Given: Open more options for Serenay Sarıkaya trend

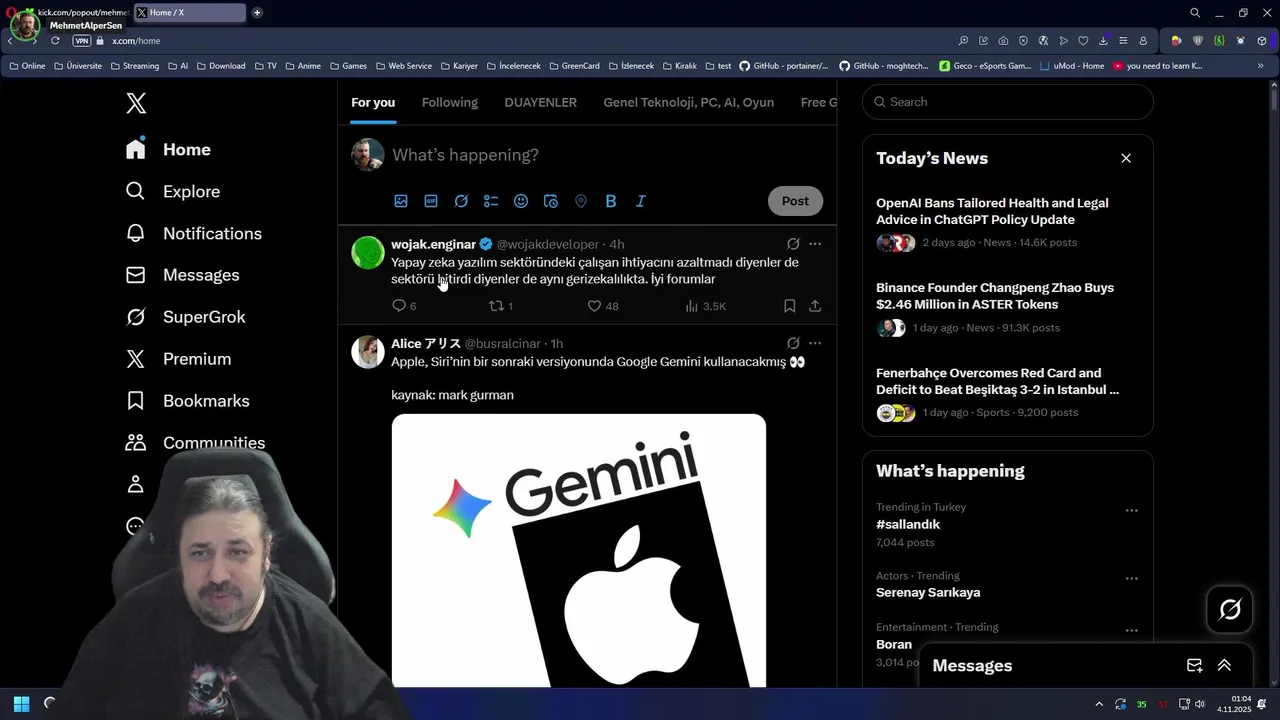Looking at the screenshot, I should tap(1132, 578).
